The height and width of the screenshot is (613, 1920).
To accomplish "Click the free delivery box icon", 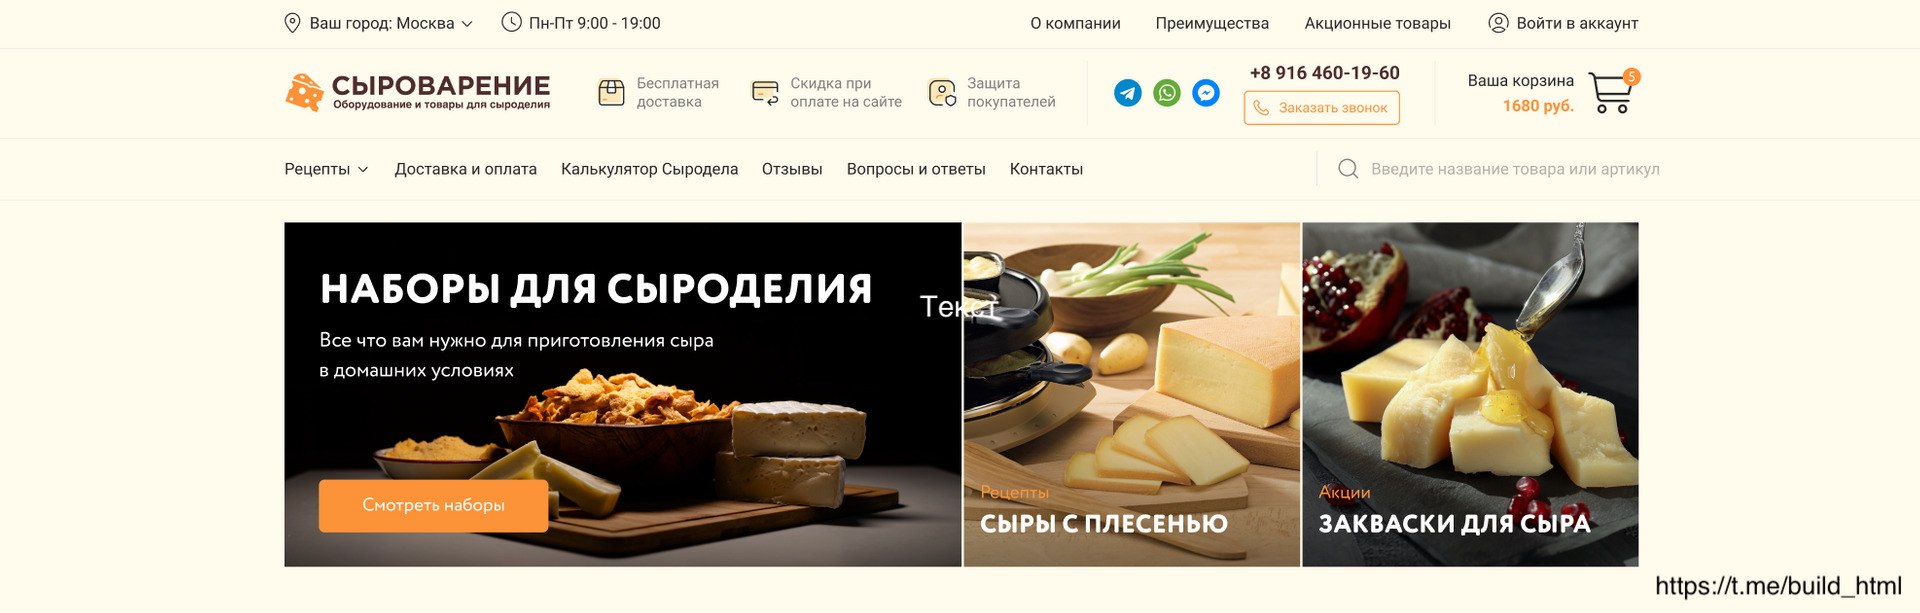I will [611, 93].
